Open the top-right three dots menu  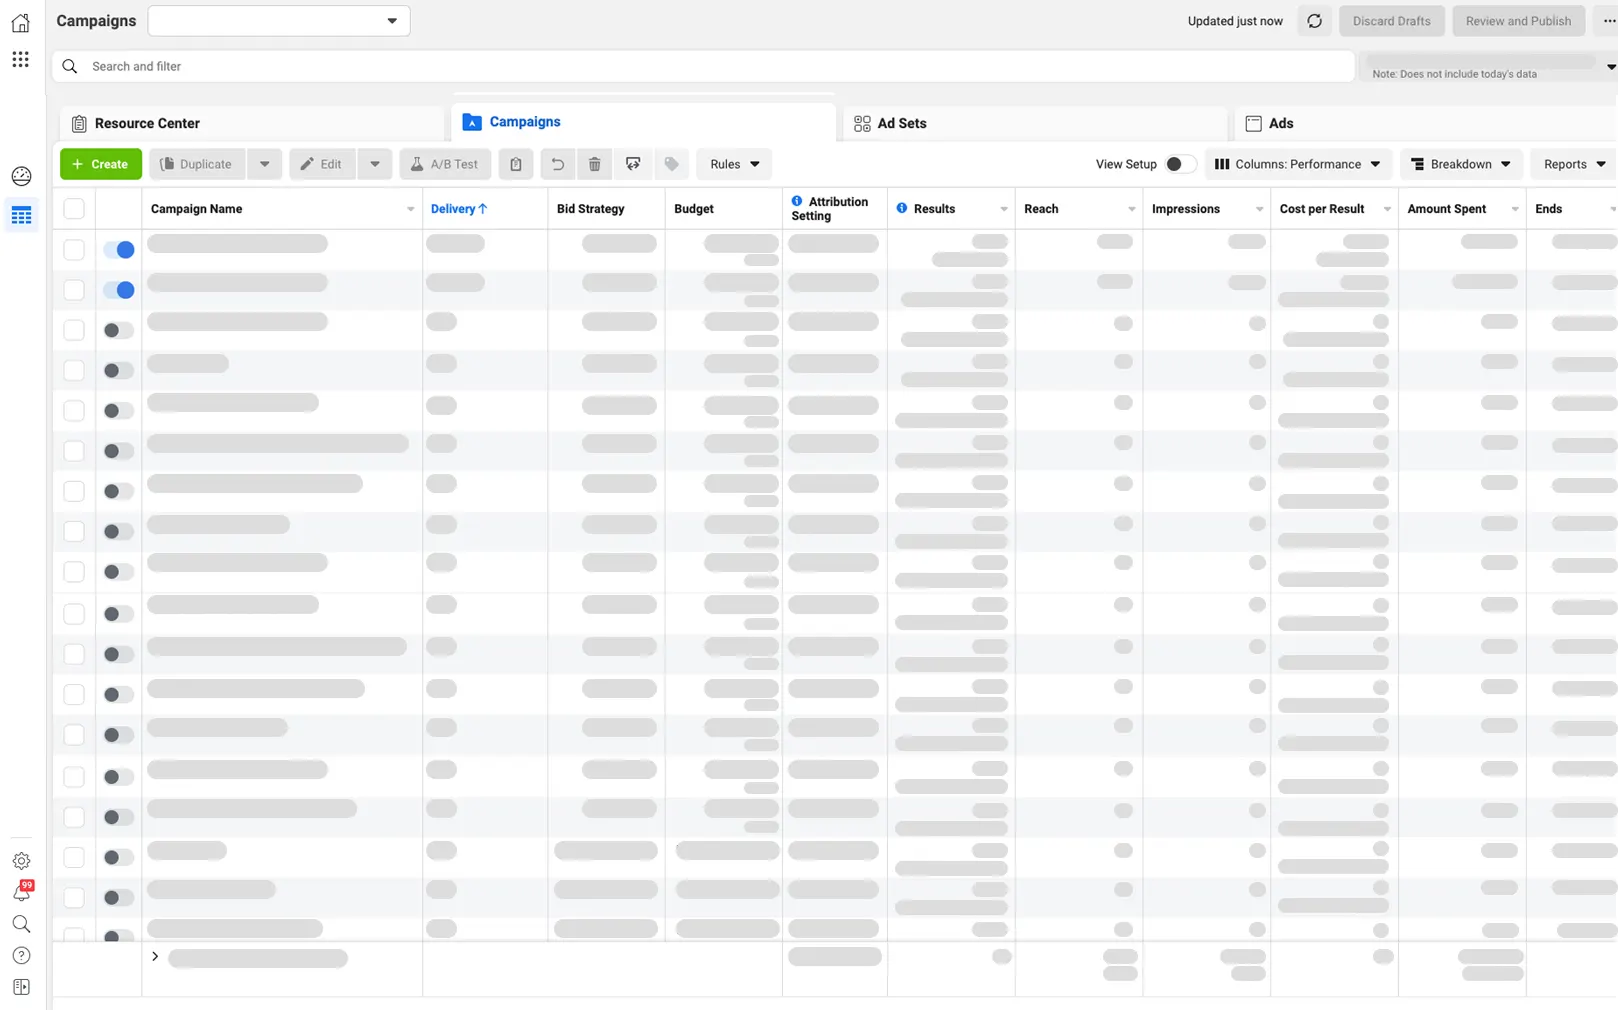click(1608, 21)
